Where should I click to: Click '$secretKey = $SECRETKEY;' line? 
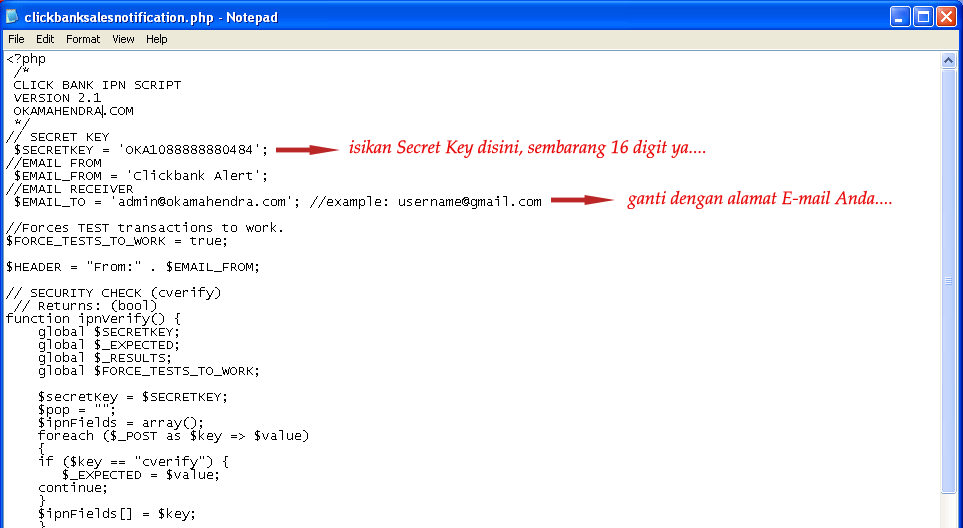click(133, 397)
